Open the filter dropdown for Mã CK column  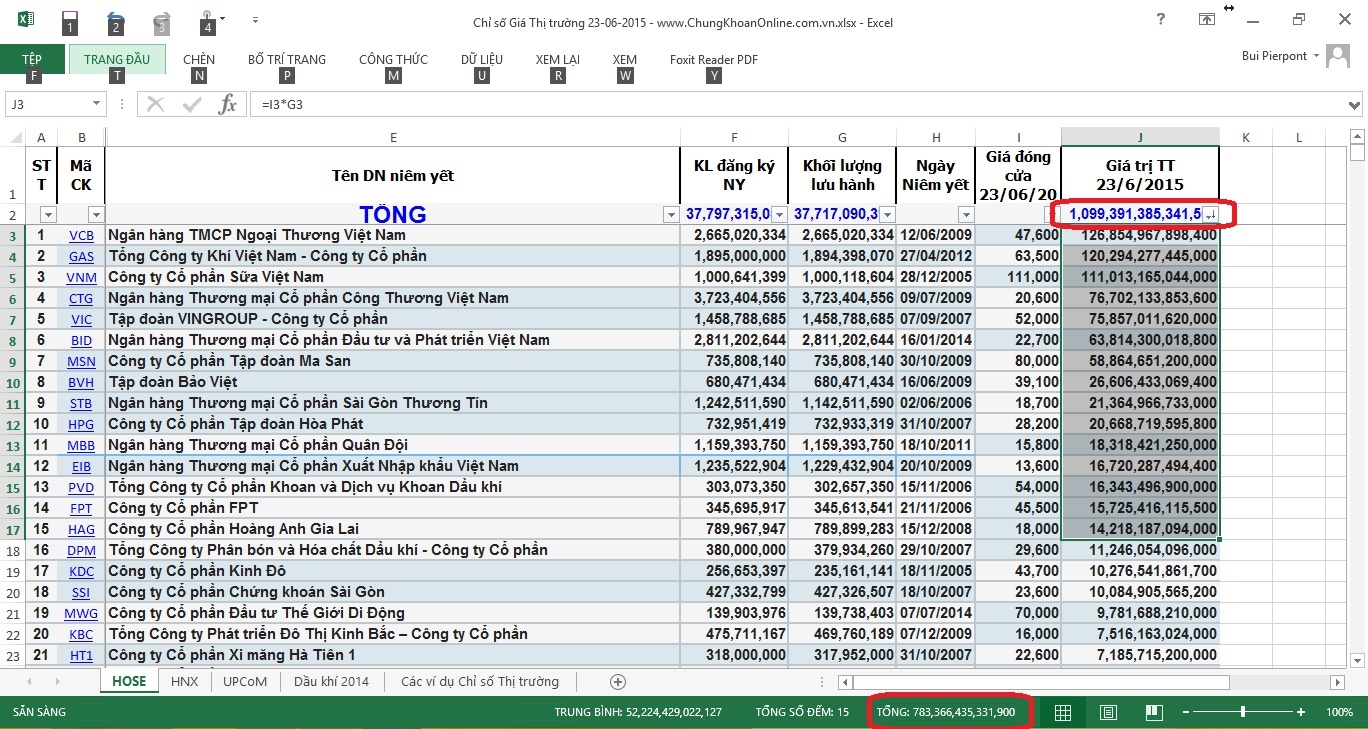[x=96, y=215]
